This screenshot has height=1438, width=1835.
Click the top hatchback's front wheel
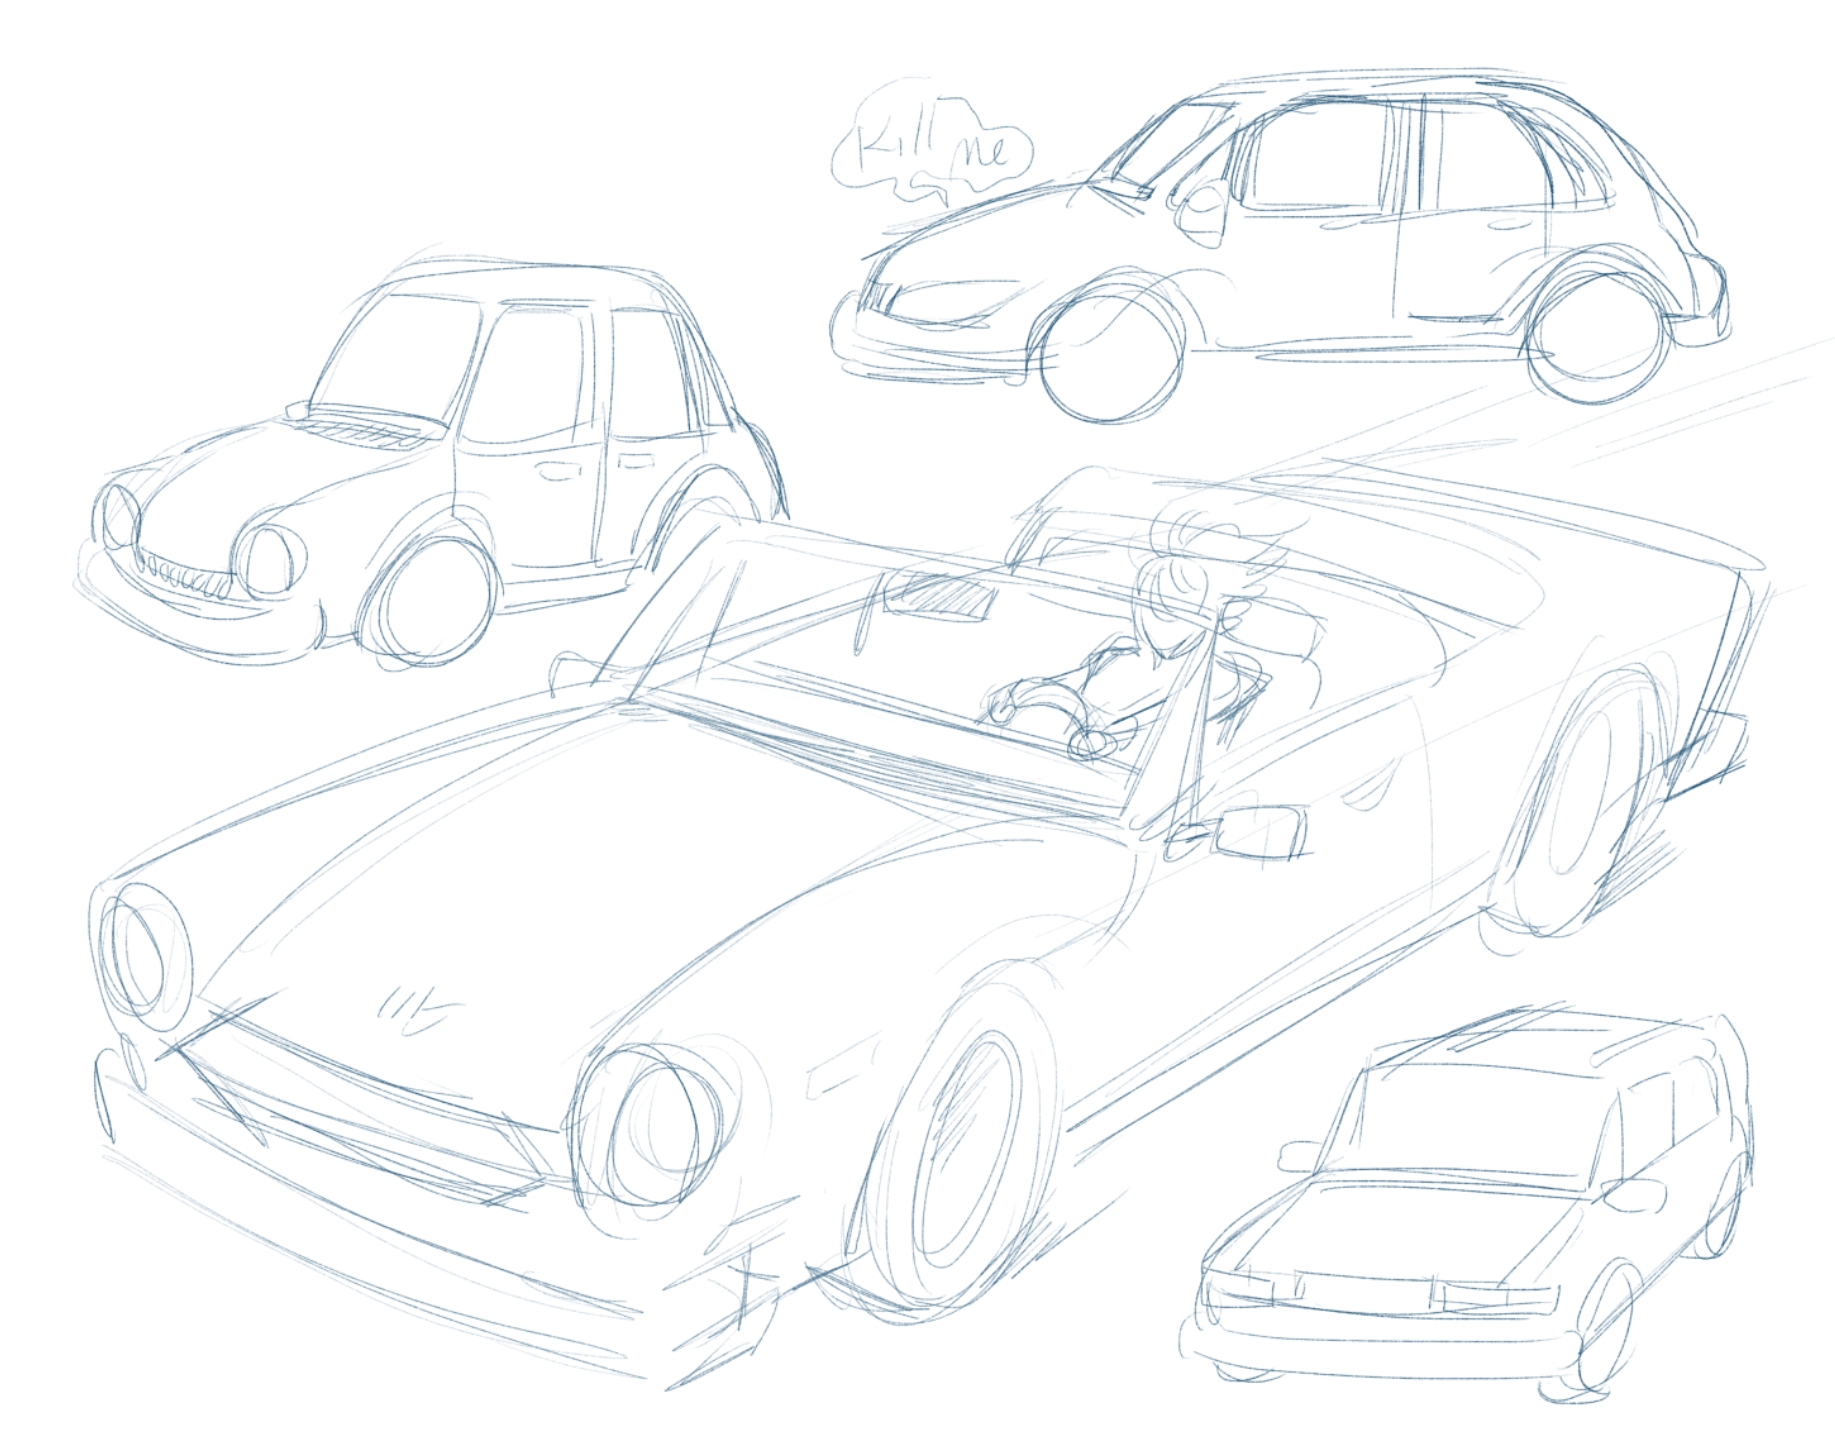(1110, 352)
